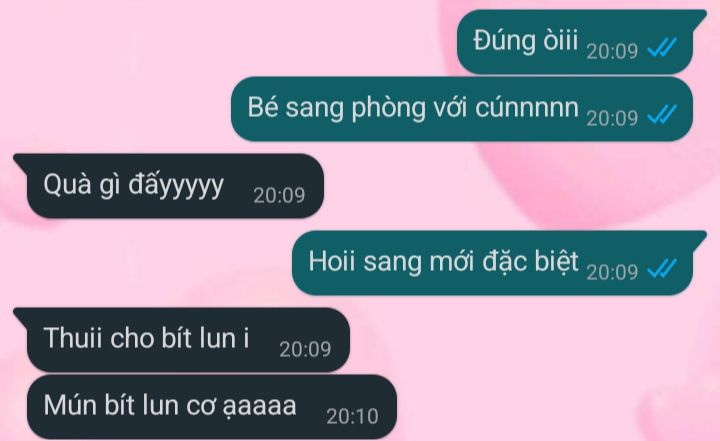Select the 'Bé sang phòng với cúnnnnn' message

461,109
